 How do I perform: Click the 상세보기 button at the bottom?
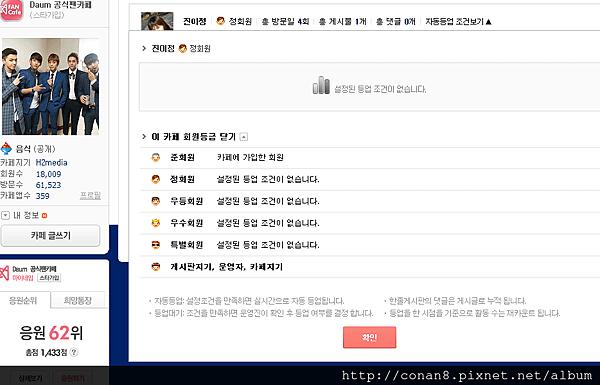[x=31, y=378]
